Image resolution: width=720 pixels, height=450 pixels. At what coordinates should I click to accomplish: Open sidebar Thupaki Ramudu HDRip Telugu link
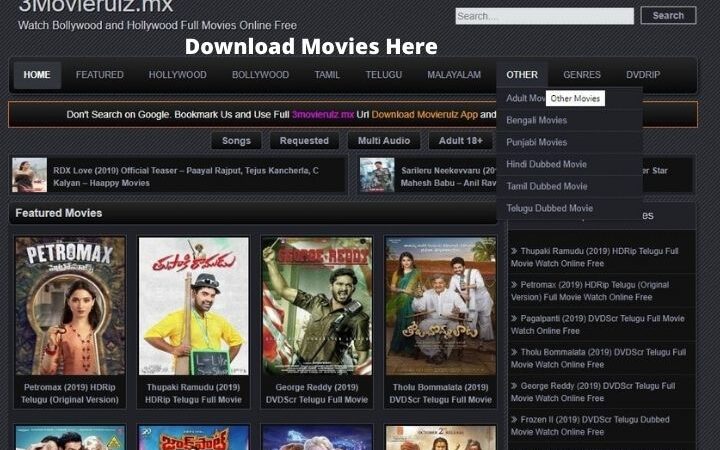[x=595, y=257]
